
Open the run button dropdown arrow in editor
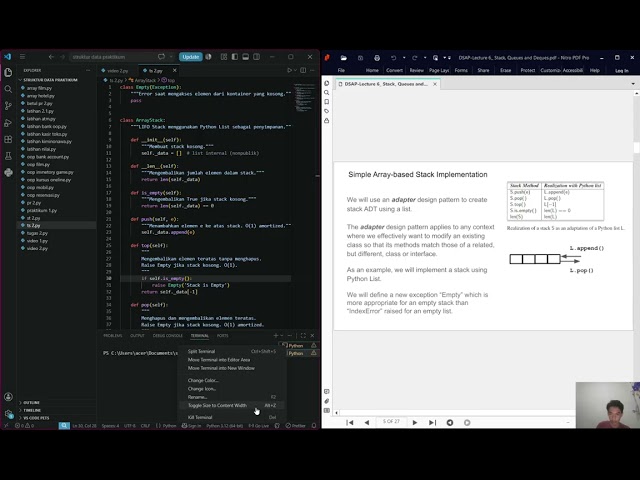(295, 70)
